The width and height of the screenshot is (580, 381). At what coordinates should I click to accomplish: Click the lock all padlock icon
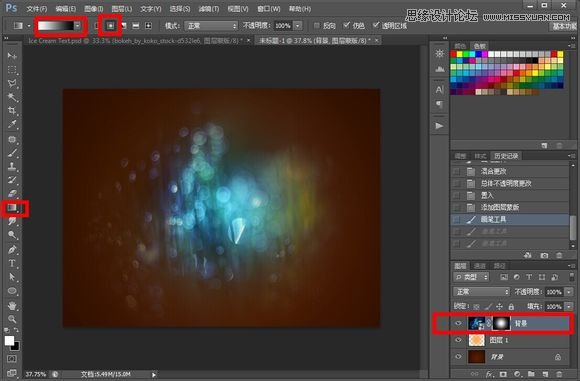point(511,306)
